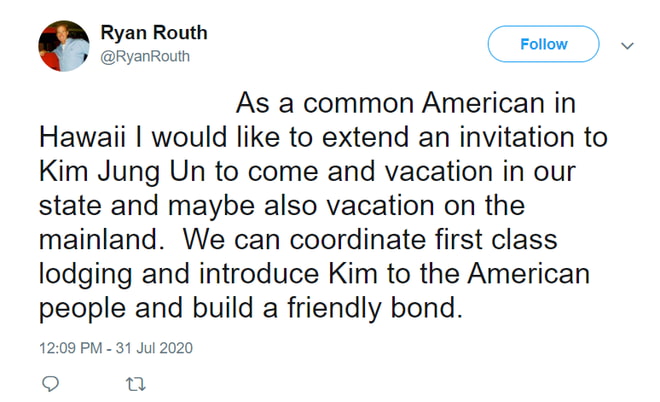660x402 pixels.
Task: Open the 12:09 PM timestamp link
Action: 72,348
